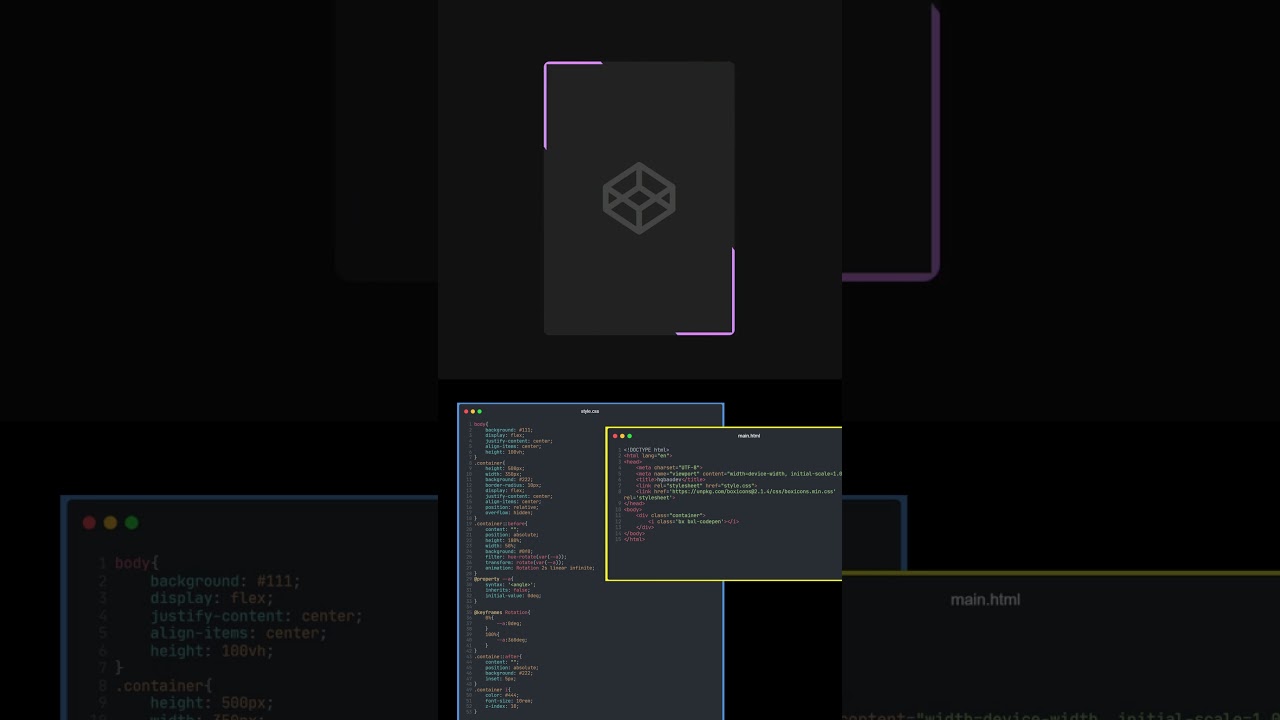
Task: Click the CodePen logo in the preview card
Action: click(x=639, y=198)
